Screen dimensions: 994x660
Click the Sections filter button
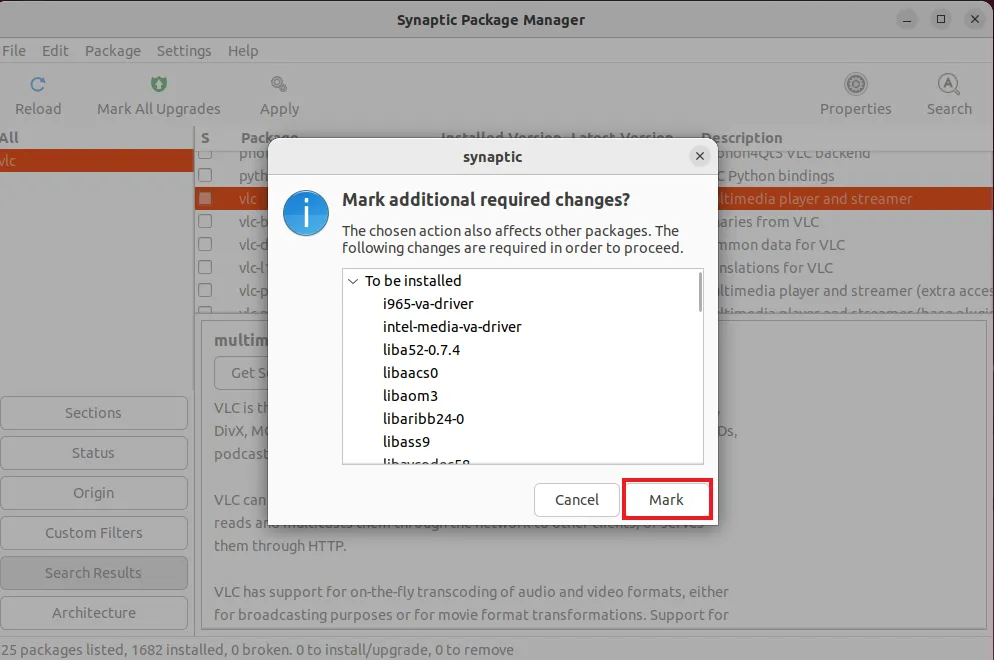[94, 413]
